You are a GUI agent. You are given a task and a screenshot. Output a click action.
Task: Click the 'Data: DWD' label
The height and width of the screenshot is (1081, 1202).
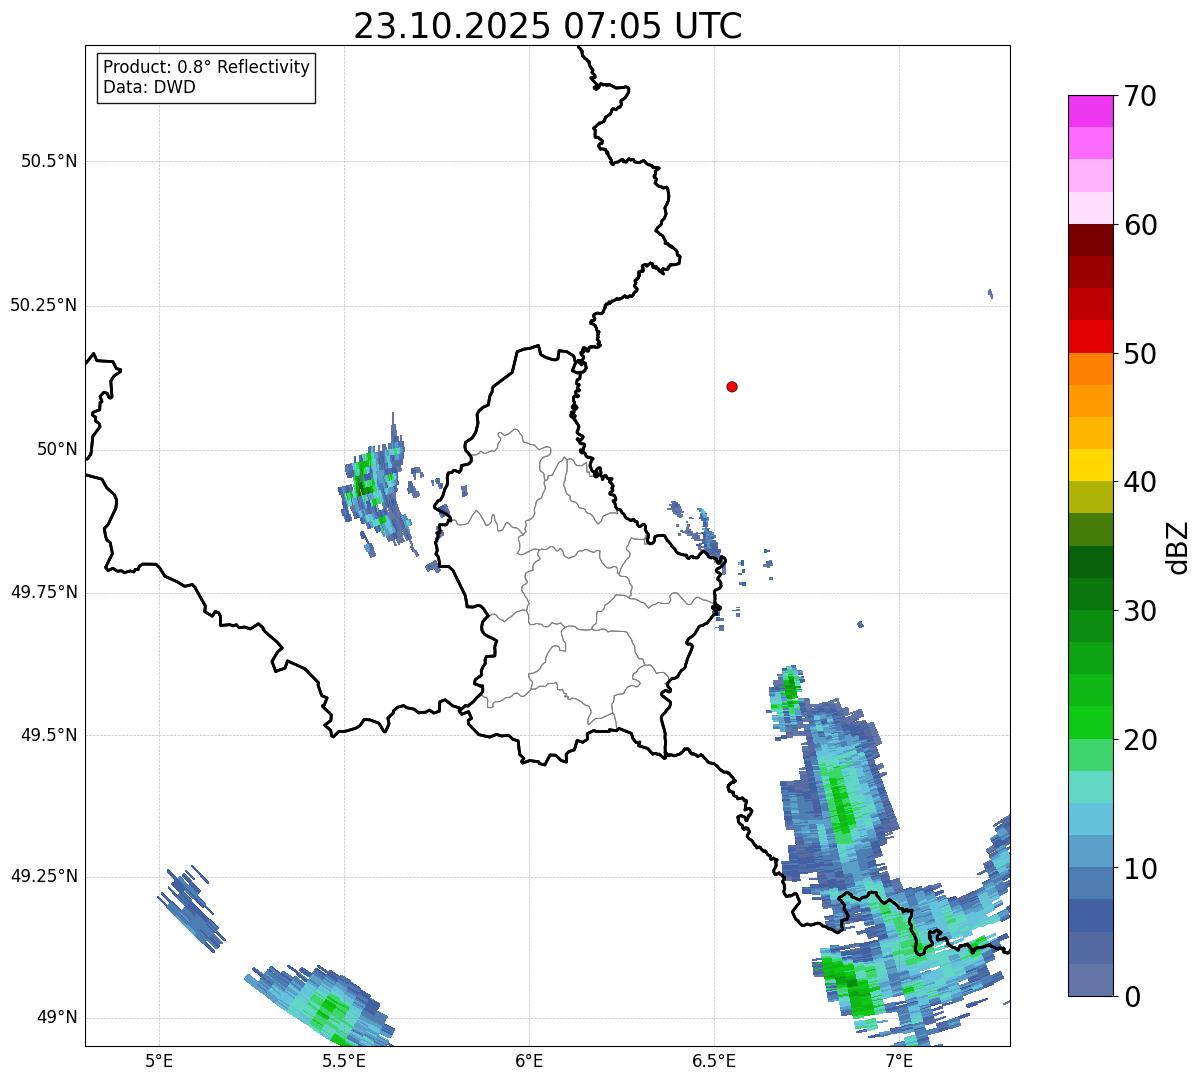pyautogui.click(x=149, y=87)
